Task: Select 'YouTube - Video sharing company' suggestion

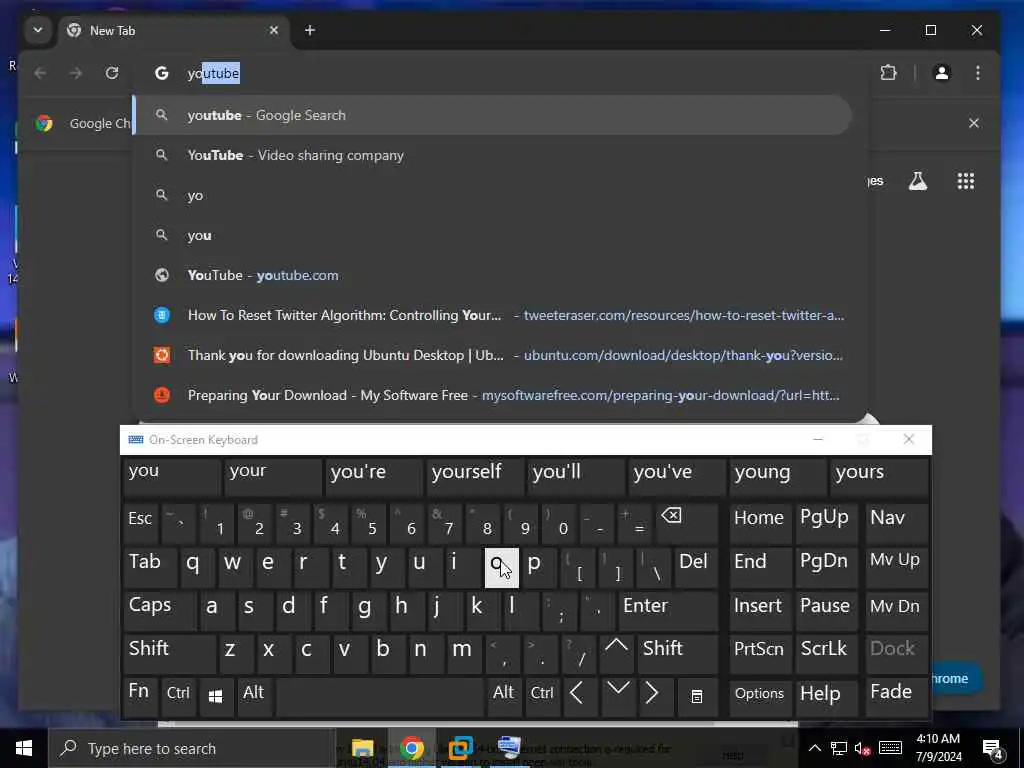Action: coord(493,155)
